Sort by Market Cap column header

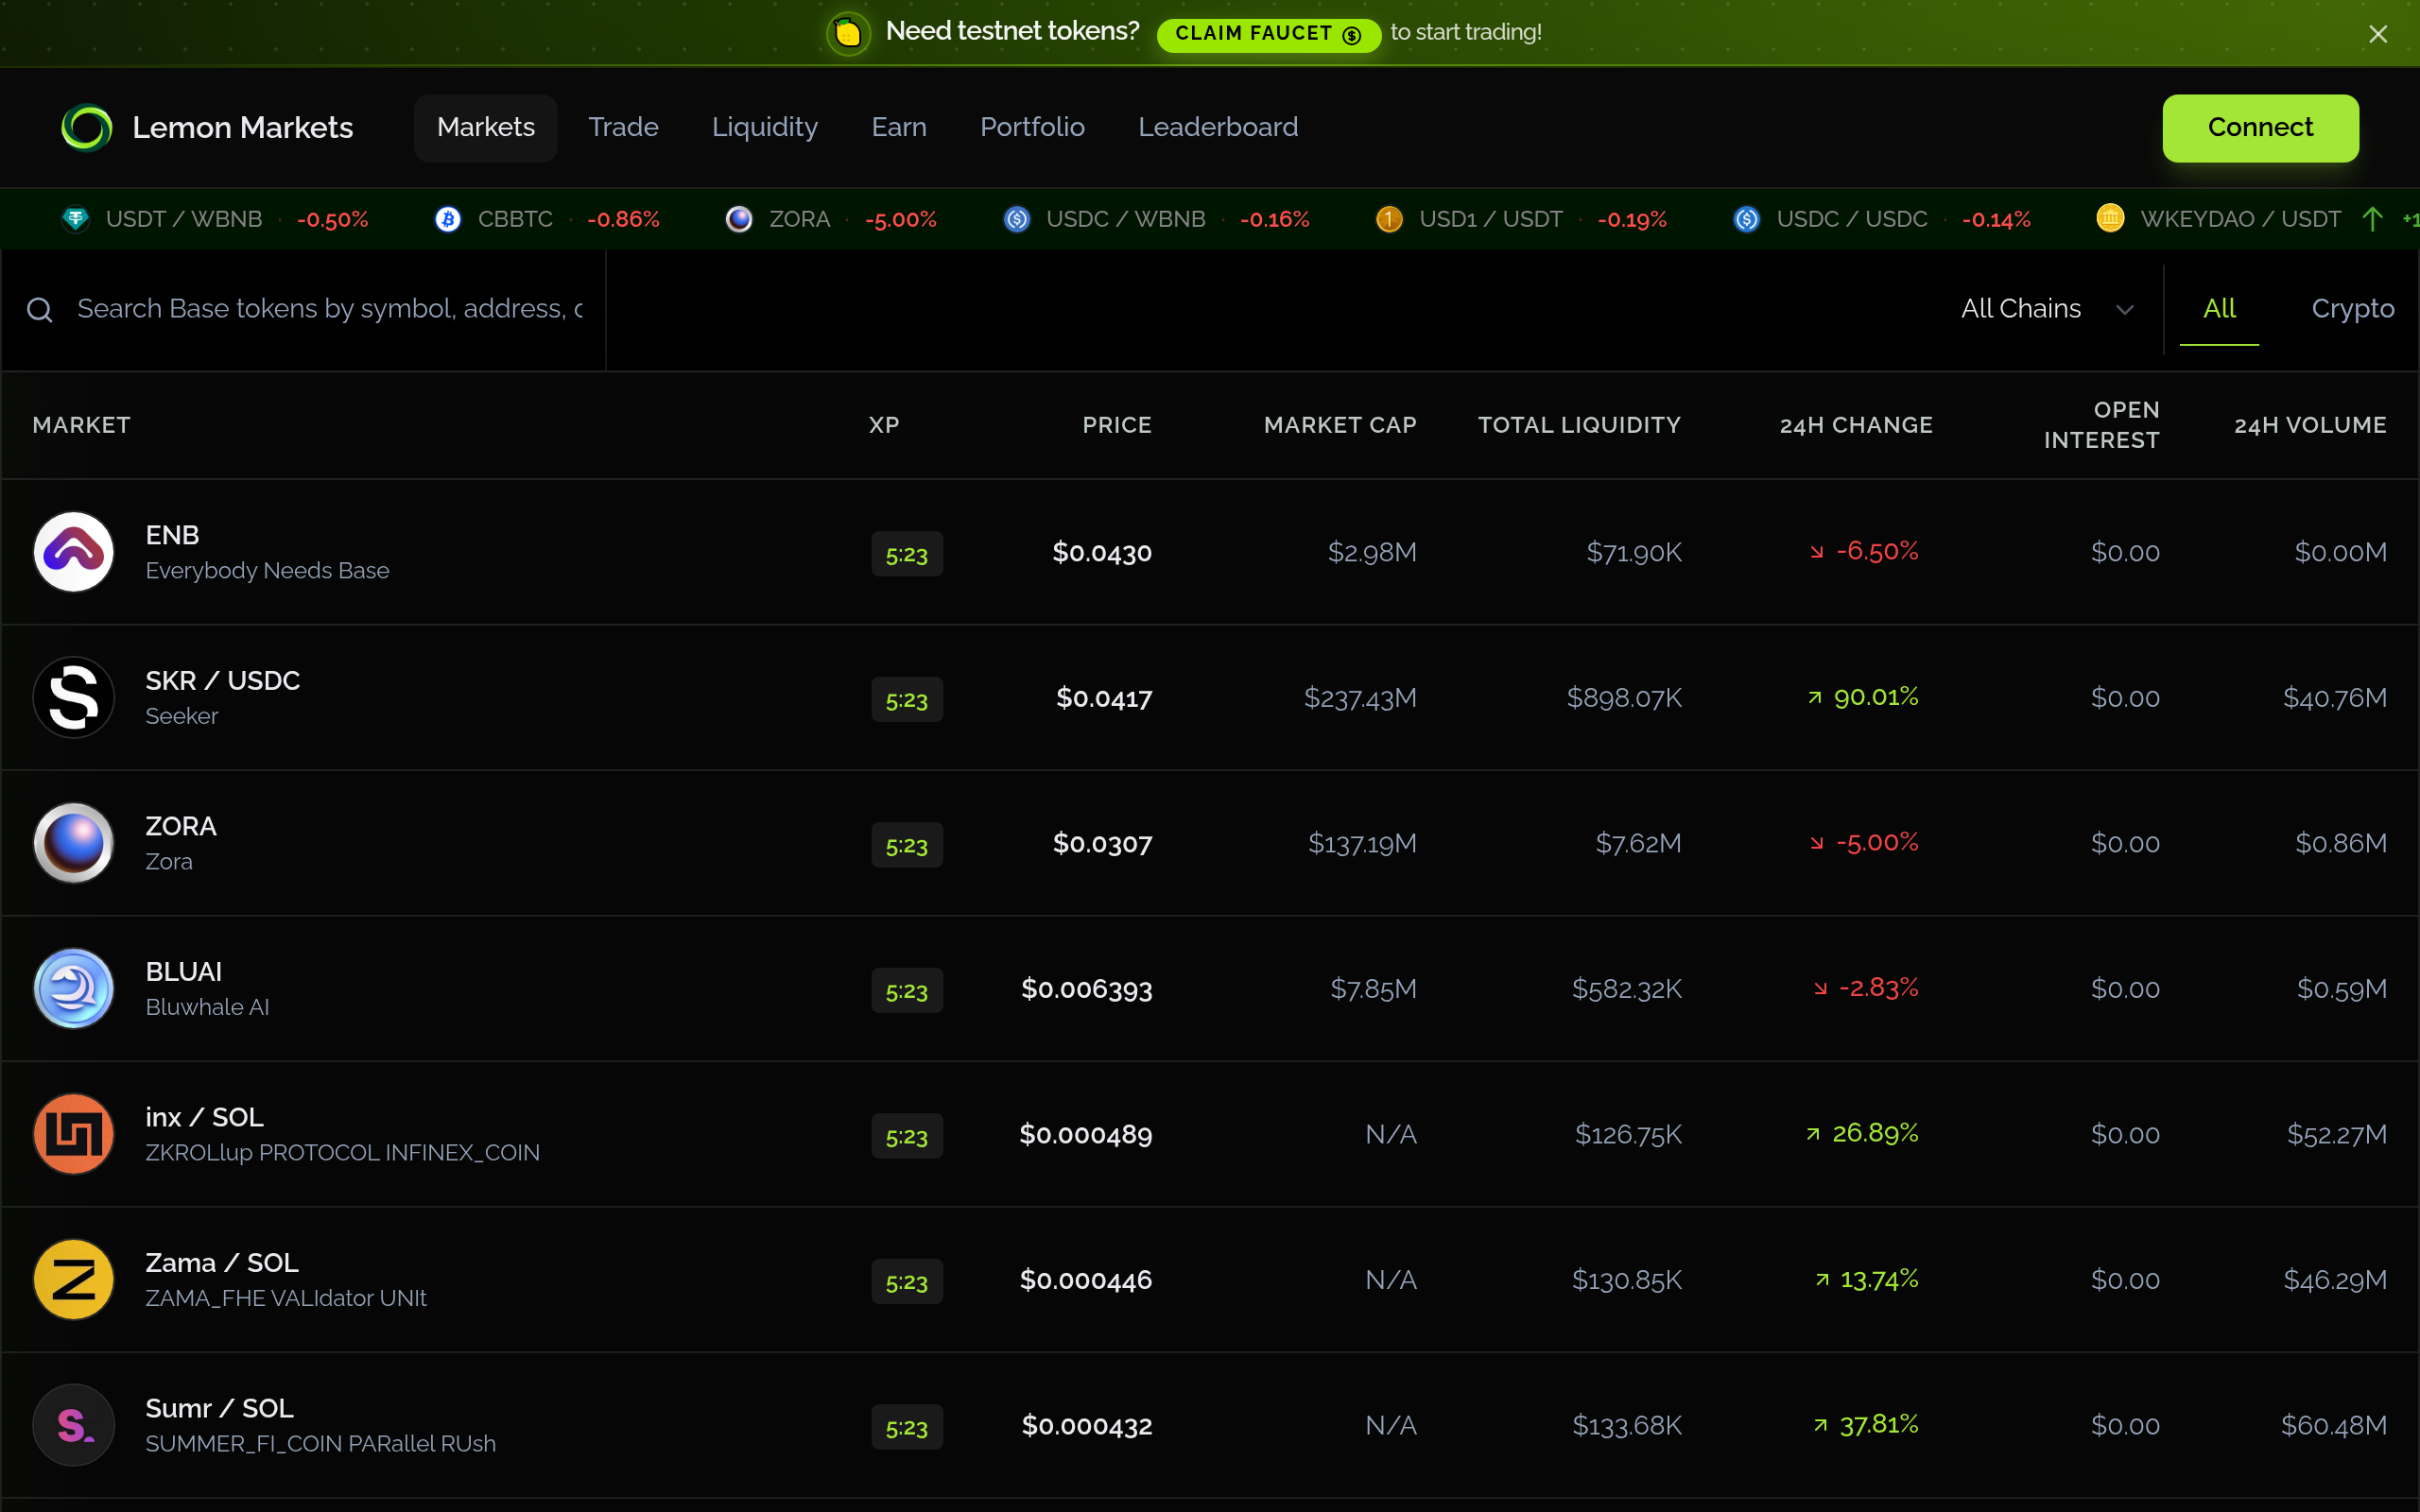point(1339,425)
